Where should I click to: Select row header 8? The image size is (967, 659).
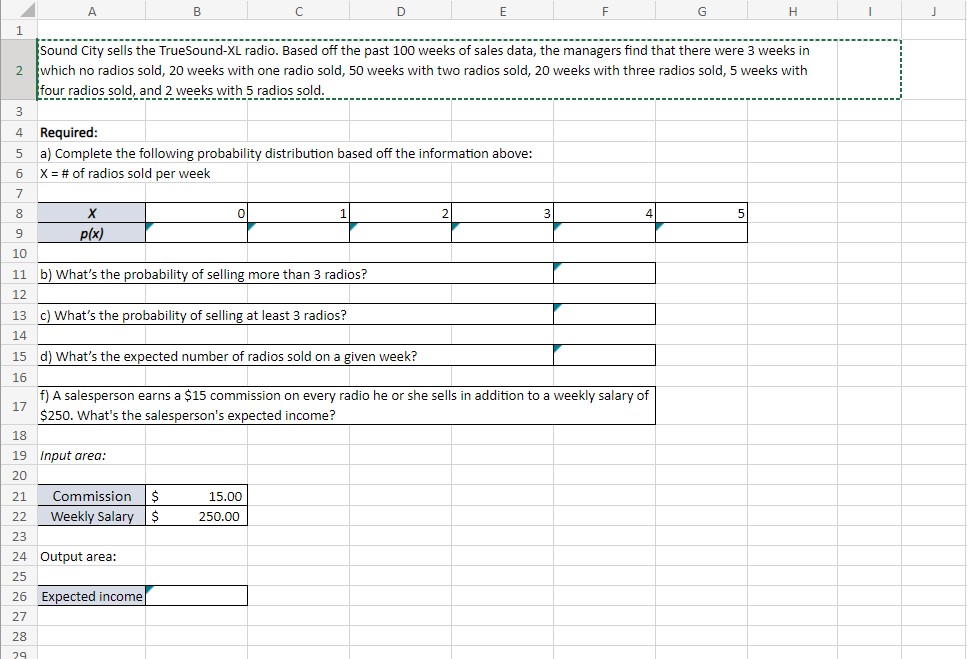(x=19, y=212)
